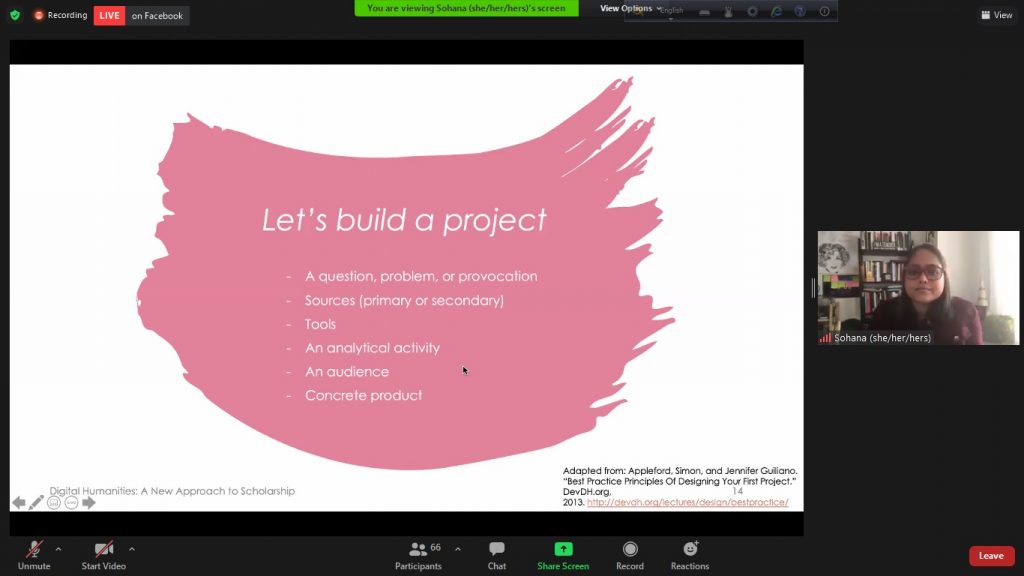1024x576 pixels.
Task: Open the Reactions menu
Action: pyautogui.click(x=690, y=550)
